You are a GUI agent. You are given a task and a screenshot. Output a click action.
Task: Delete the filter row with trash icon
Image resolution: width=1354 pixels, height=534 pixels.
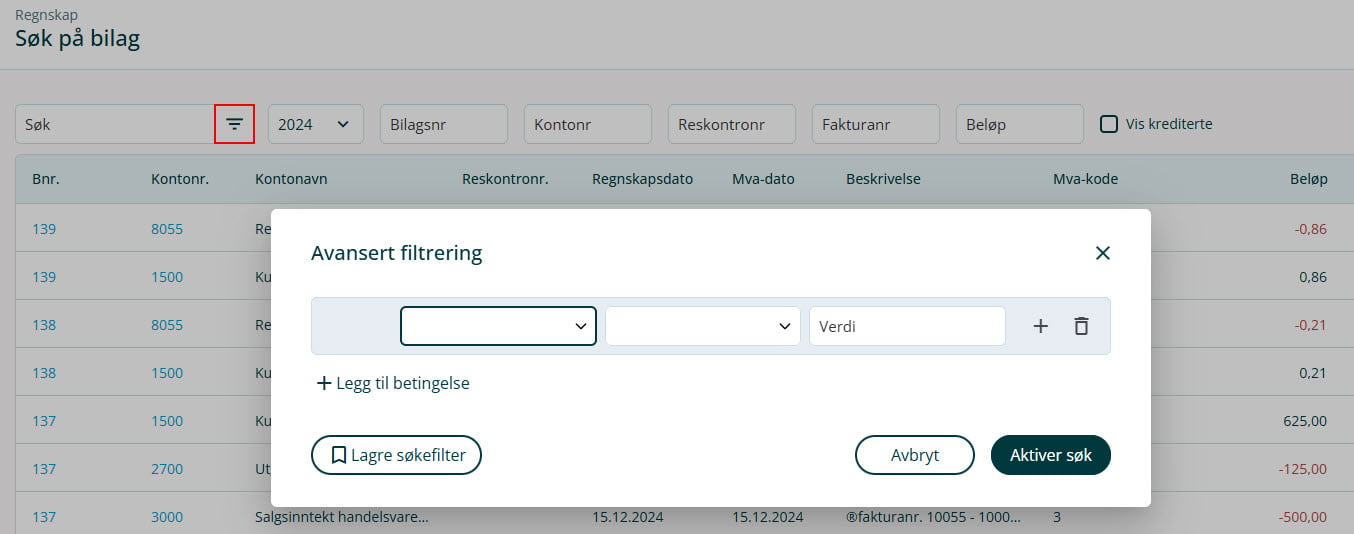tap(1081, 326)
